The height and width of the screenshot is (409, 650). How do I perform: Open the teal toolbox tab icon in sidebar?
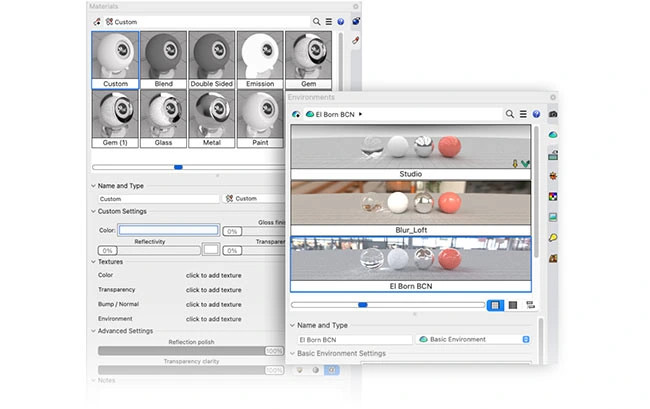553,155
